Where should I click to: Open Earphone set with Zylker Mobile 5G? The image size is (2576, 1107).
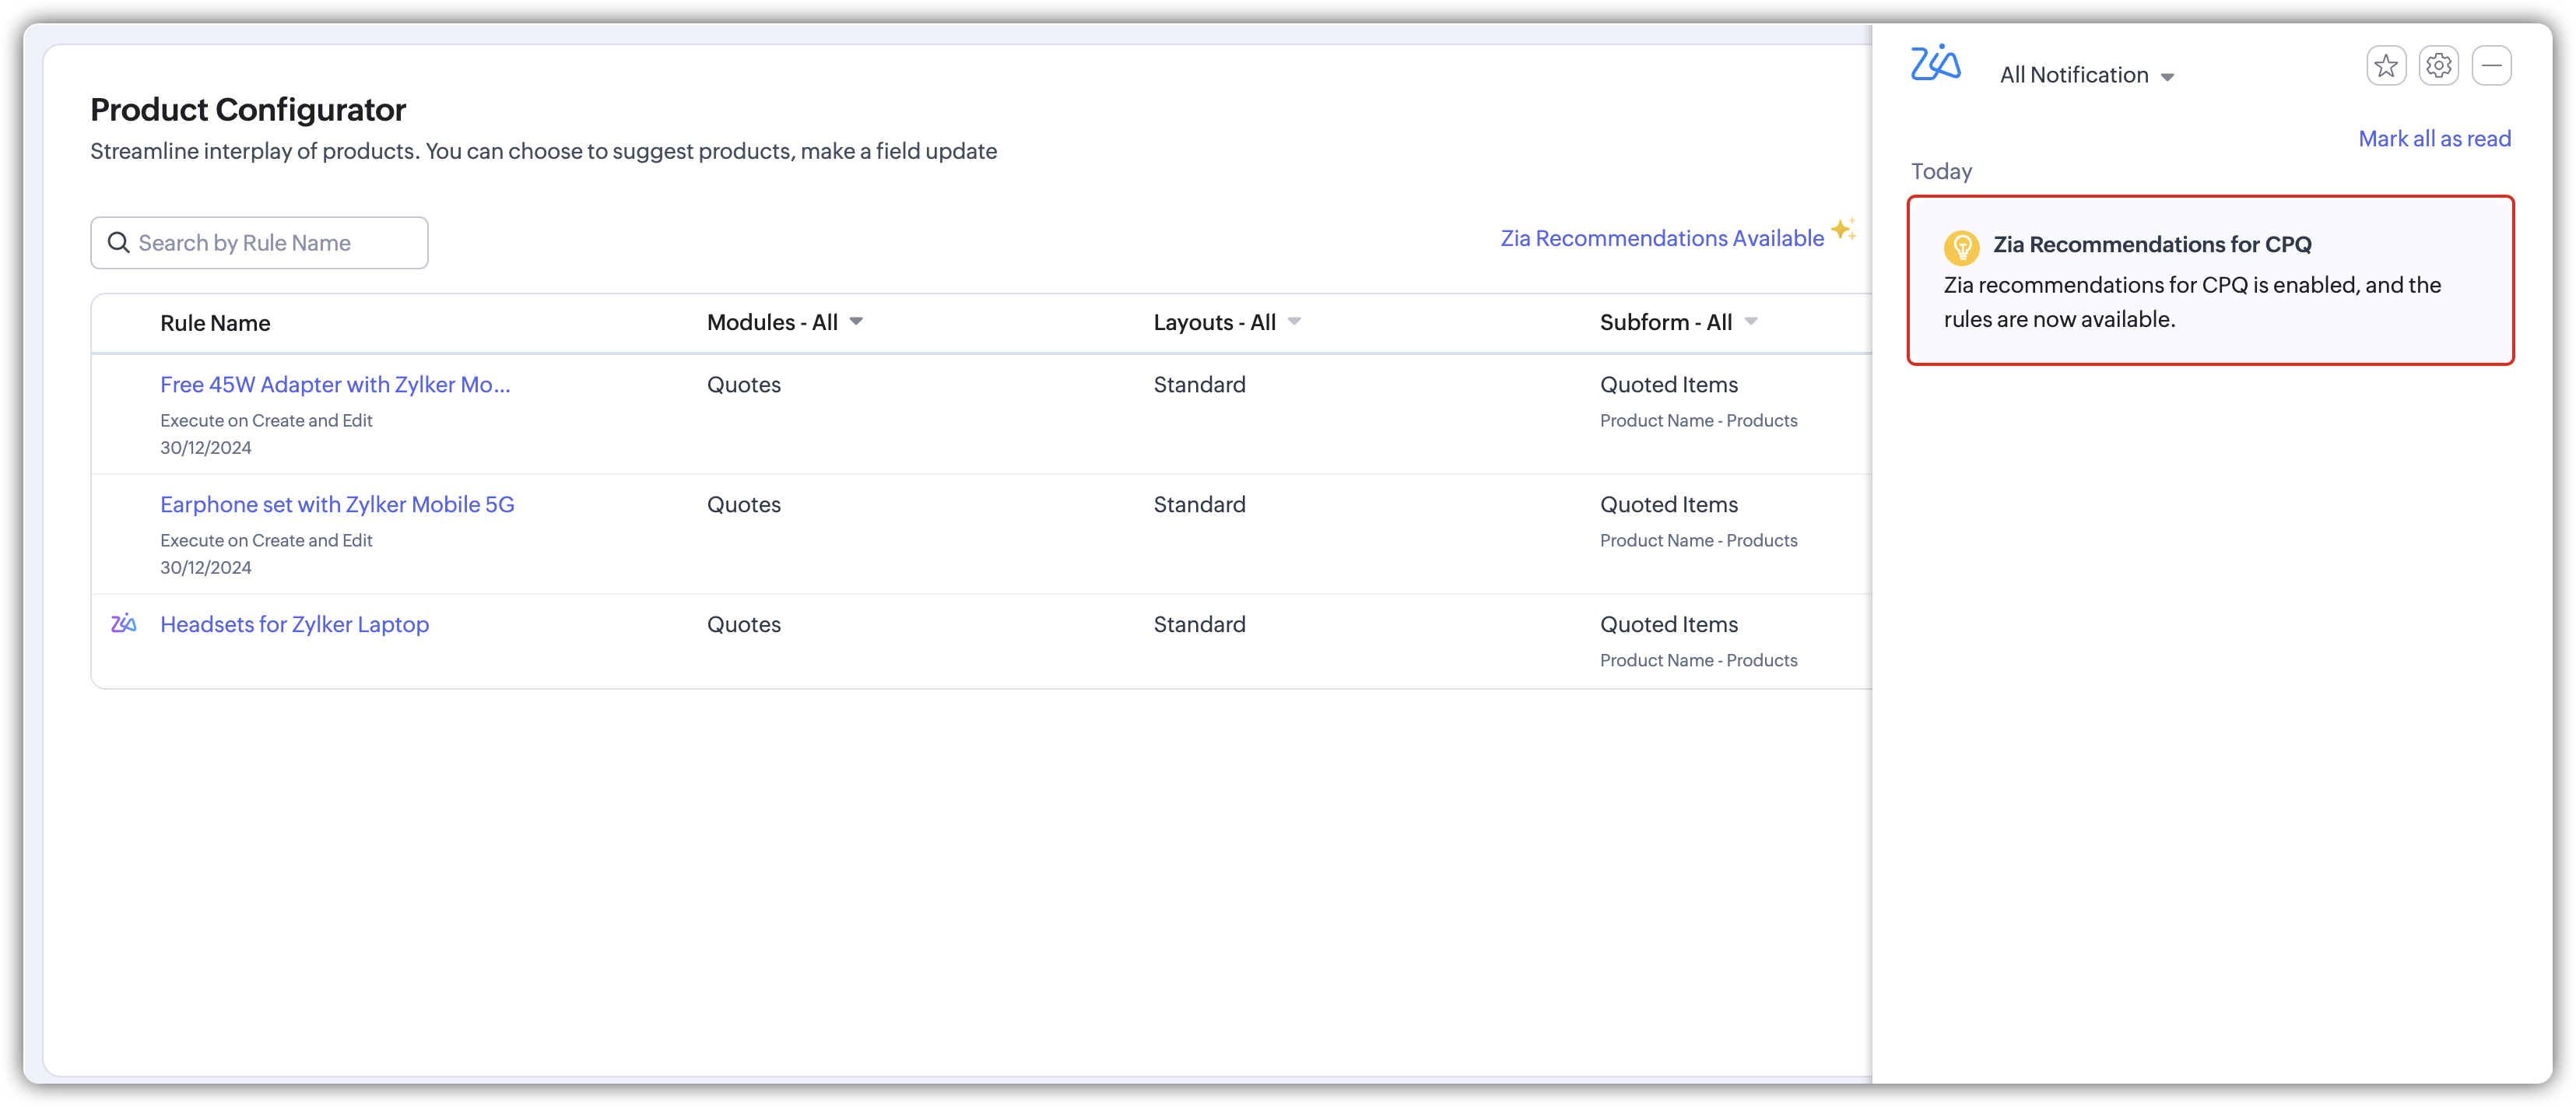click(337, 505)
